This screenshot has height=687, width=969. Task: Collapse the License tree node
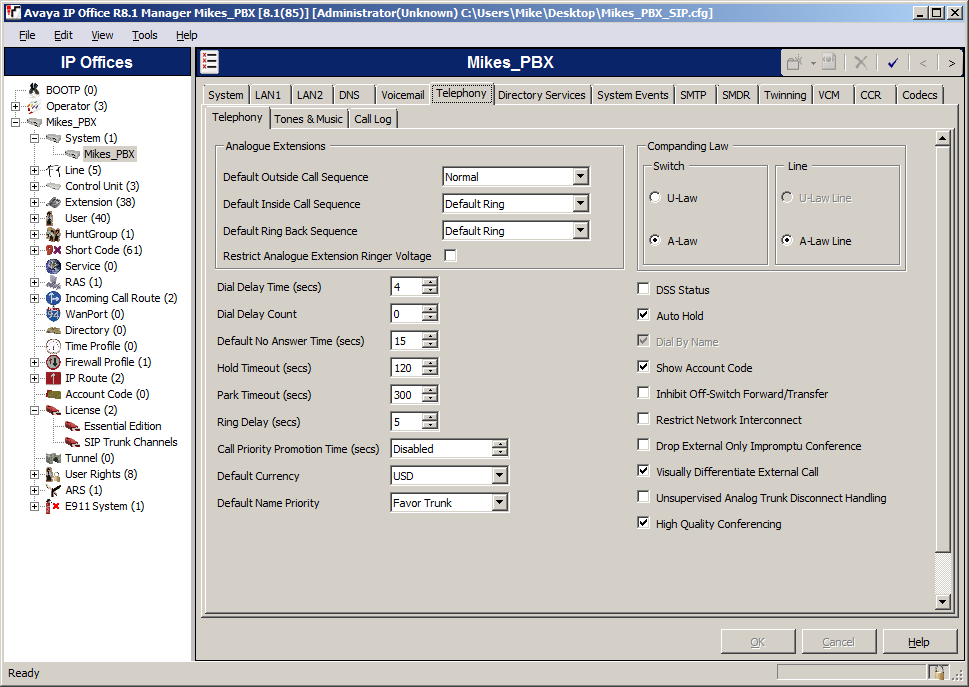tap(35, 410)
